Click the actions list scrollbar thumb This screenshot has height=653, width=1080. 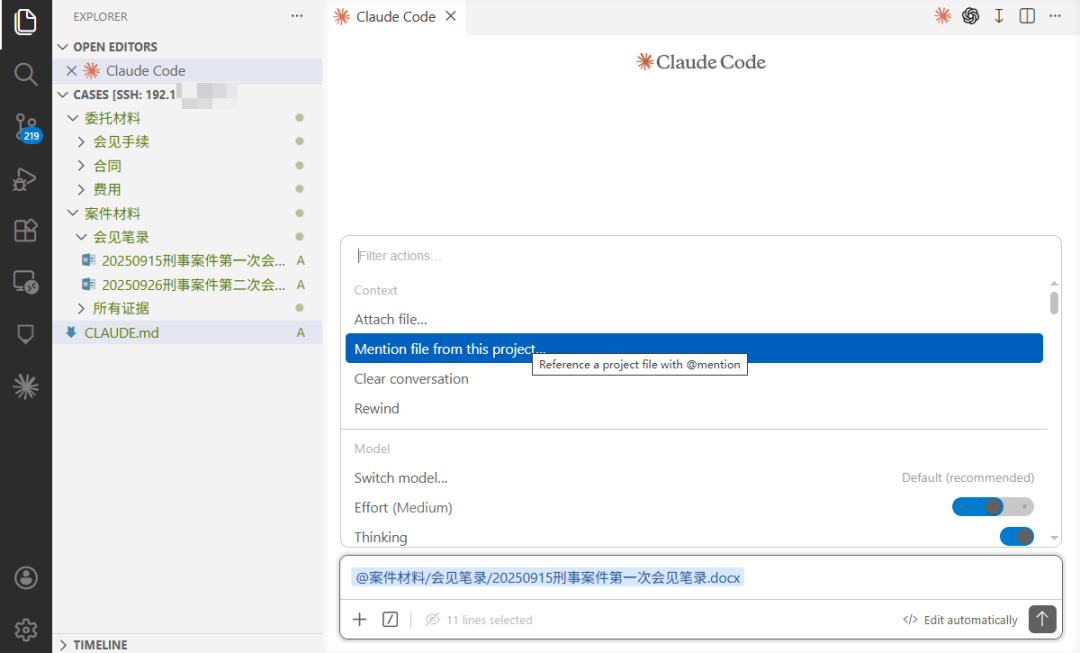click(1054, 303)
